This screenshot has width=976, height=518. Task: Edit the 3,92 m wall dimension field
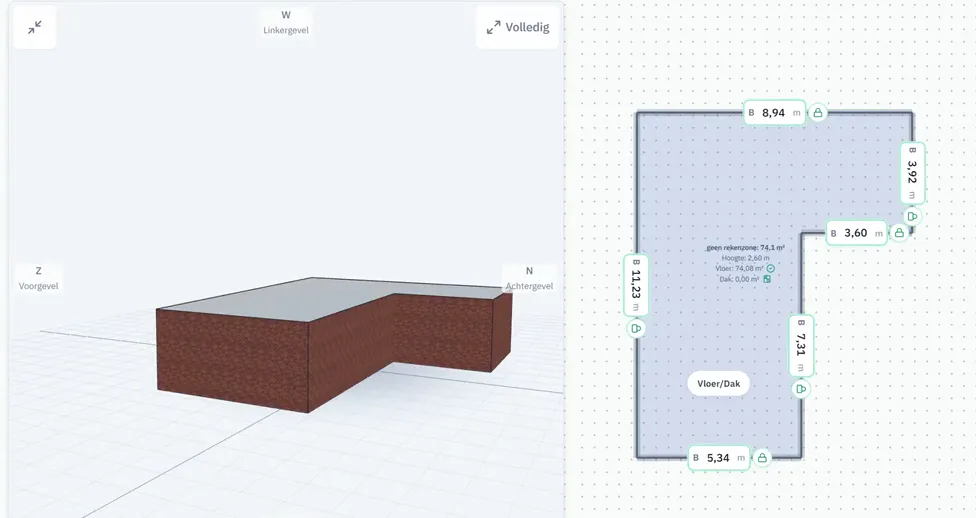click(x=913, y=173)
